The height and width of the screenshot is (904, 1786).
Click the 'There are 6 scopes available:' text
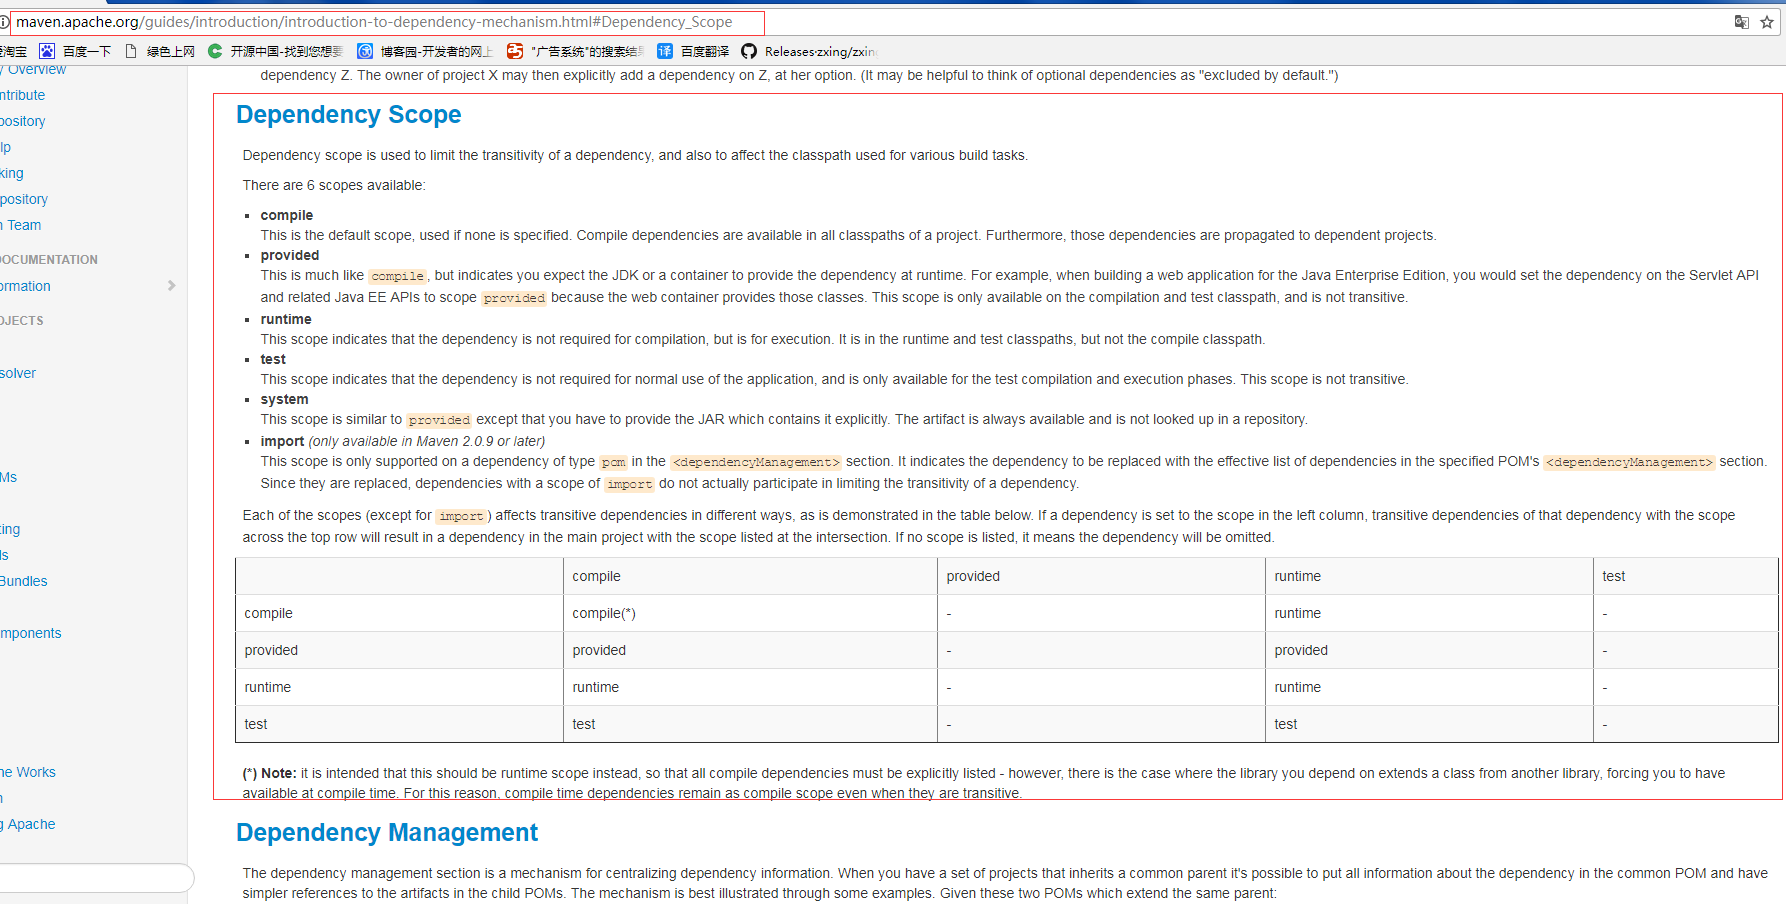click(334, 185)
